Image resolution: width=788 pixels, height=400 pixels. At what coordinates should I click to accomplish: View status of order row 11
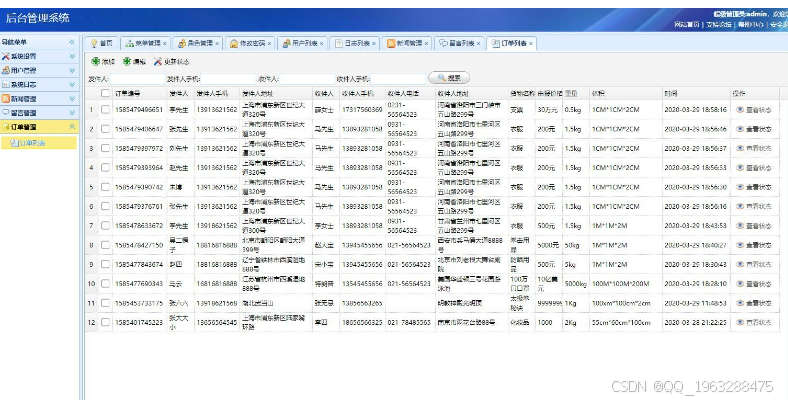tap(753, 303)
